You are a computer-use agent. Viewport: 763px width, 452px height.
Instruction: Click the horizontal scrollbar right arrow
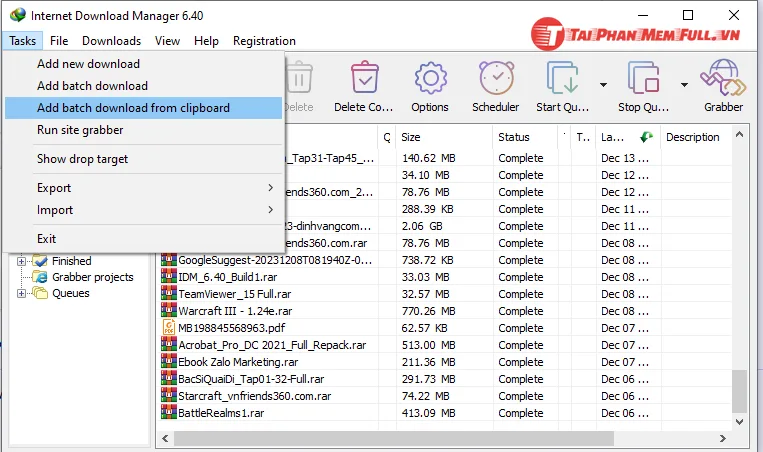(x=723, y=438)
